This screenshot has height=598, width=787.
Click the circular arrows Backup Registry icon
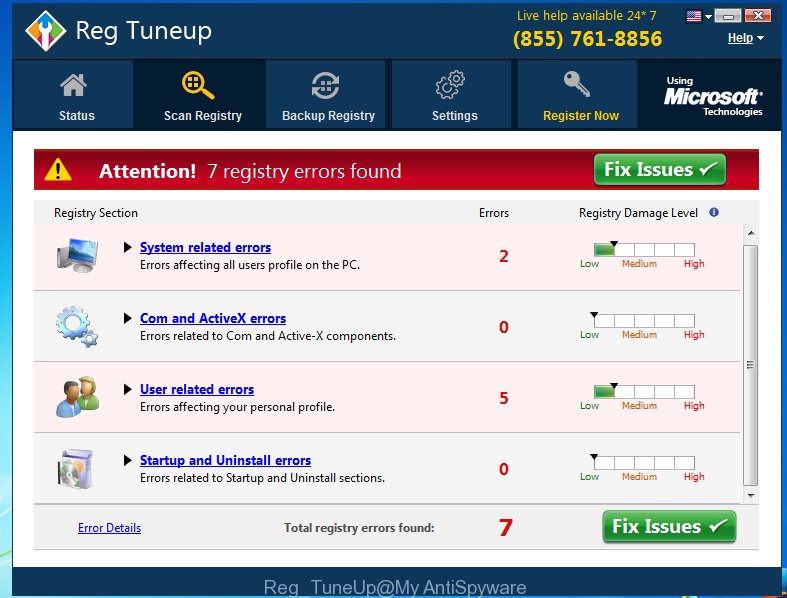(x=325, y=85)
